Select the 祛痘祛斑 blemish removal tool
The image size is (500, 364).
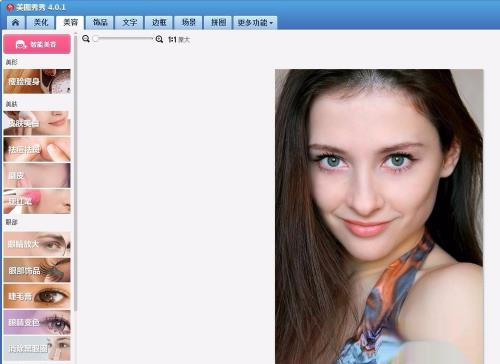[x=37, y=149]
